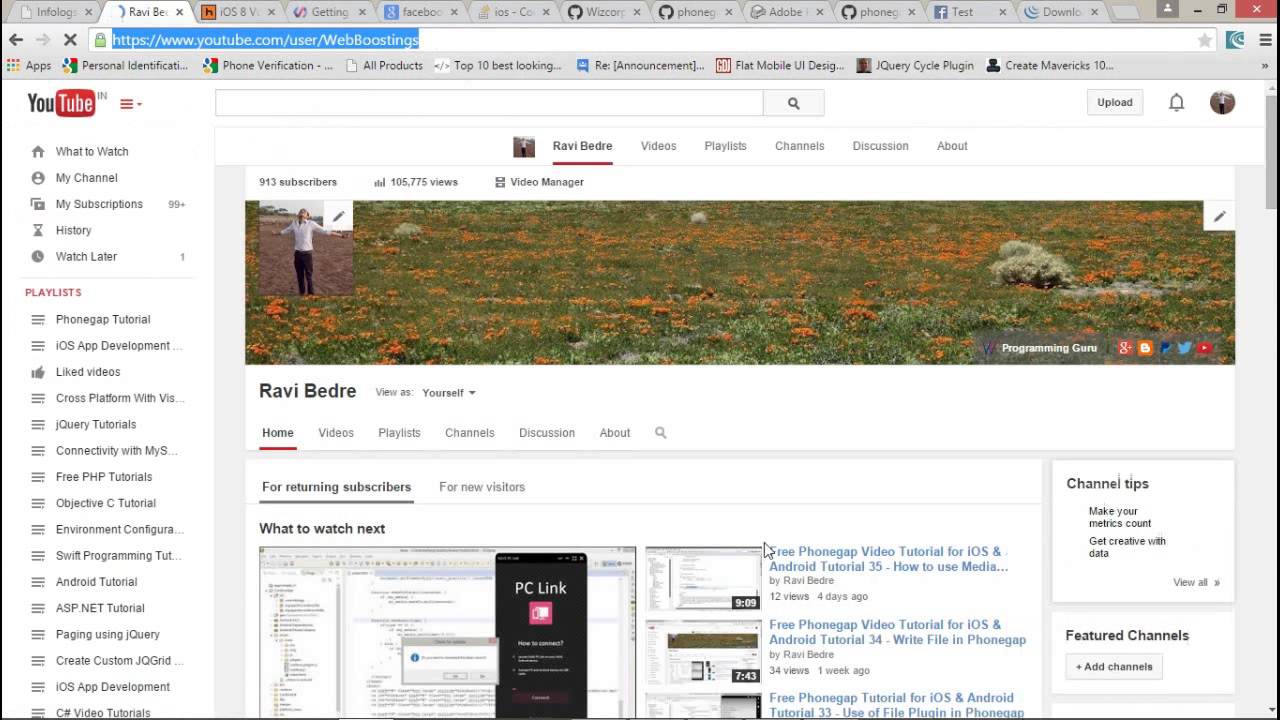Select For returning subscribers tab
The width and height of the screenshot is (1280, 720).
(x=336, y=487)
